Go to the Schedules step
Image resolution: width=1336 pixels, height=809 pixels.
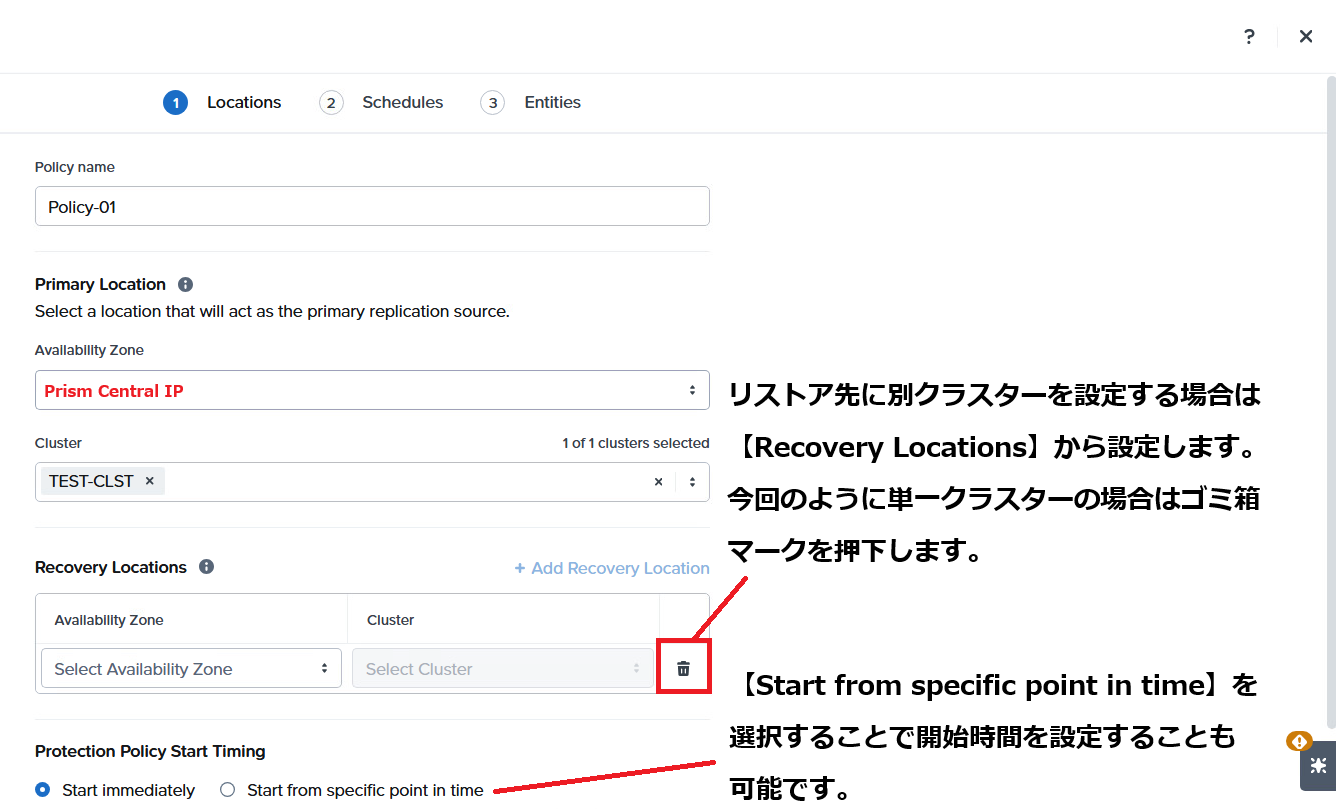coord(381,102)
